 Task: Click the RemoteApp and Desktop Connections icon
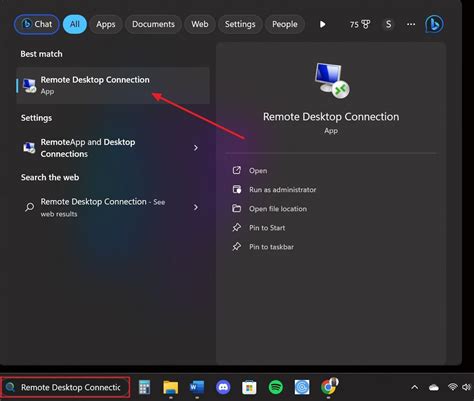29,148
